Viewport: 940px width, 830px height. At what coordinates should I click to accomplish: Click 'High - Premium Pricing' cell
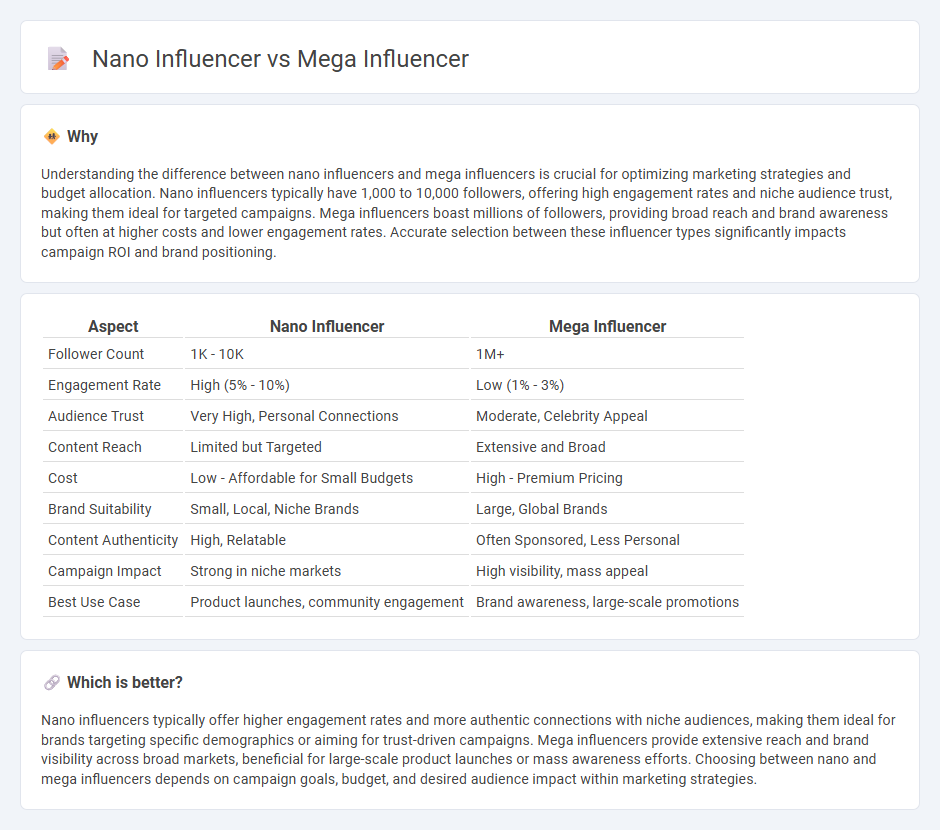point(549,478)
